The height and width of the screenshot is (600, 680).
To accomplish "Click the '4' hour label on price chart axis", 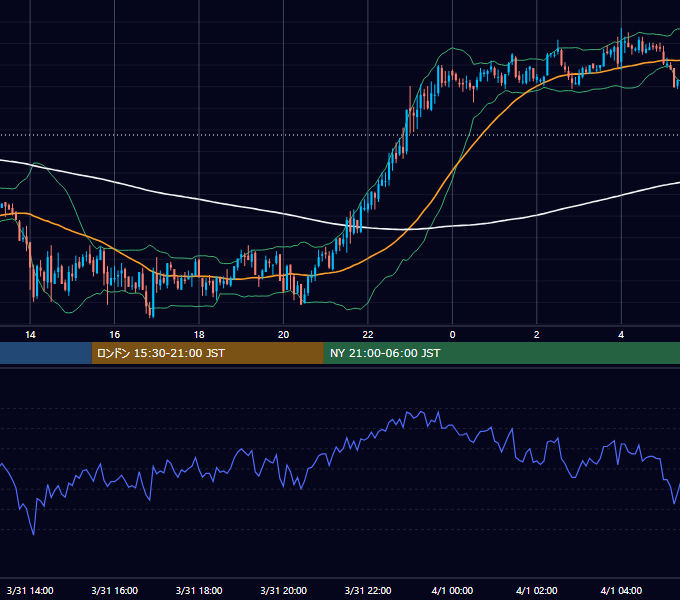I will 621,335.
